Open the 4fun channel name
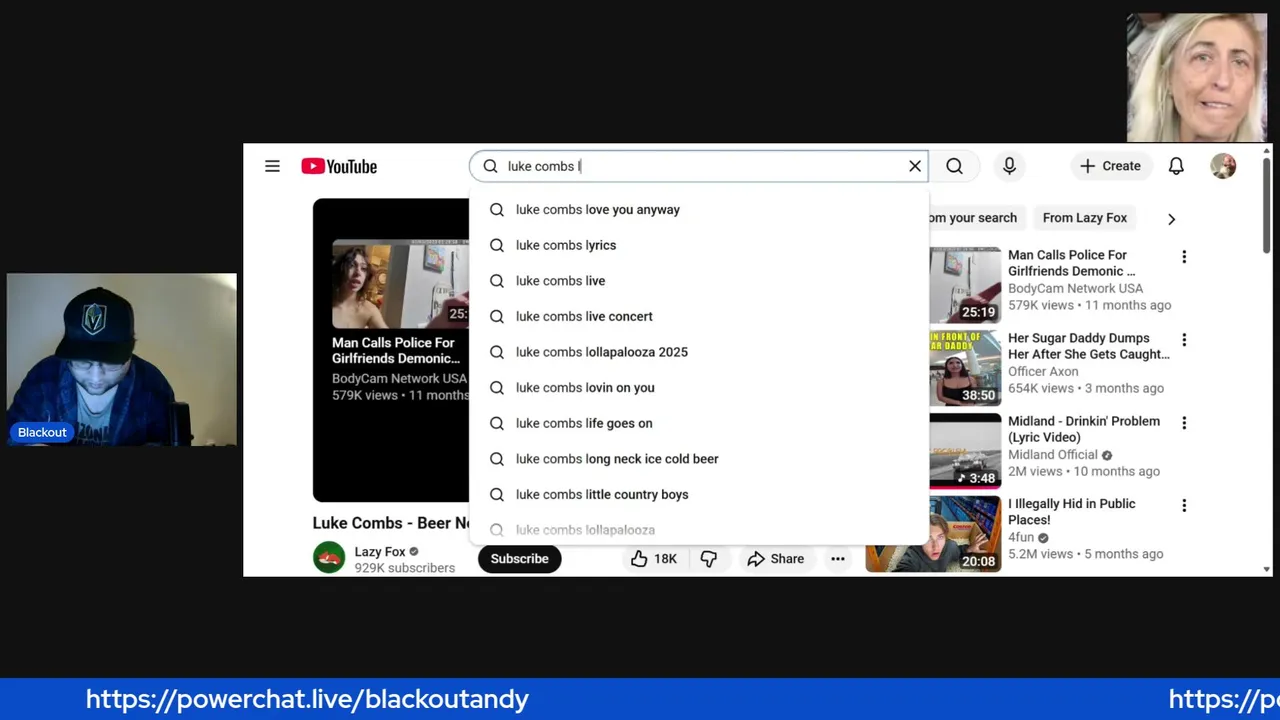Screen dimensions: 1280x720 (x=1021, y=537)
